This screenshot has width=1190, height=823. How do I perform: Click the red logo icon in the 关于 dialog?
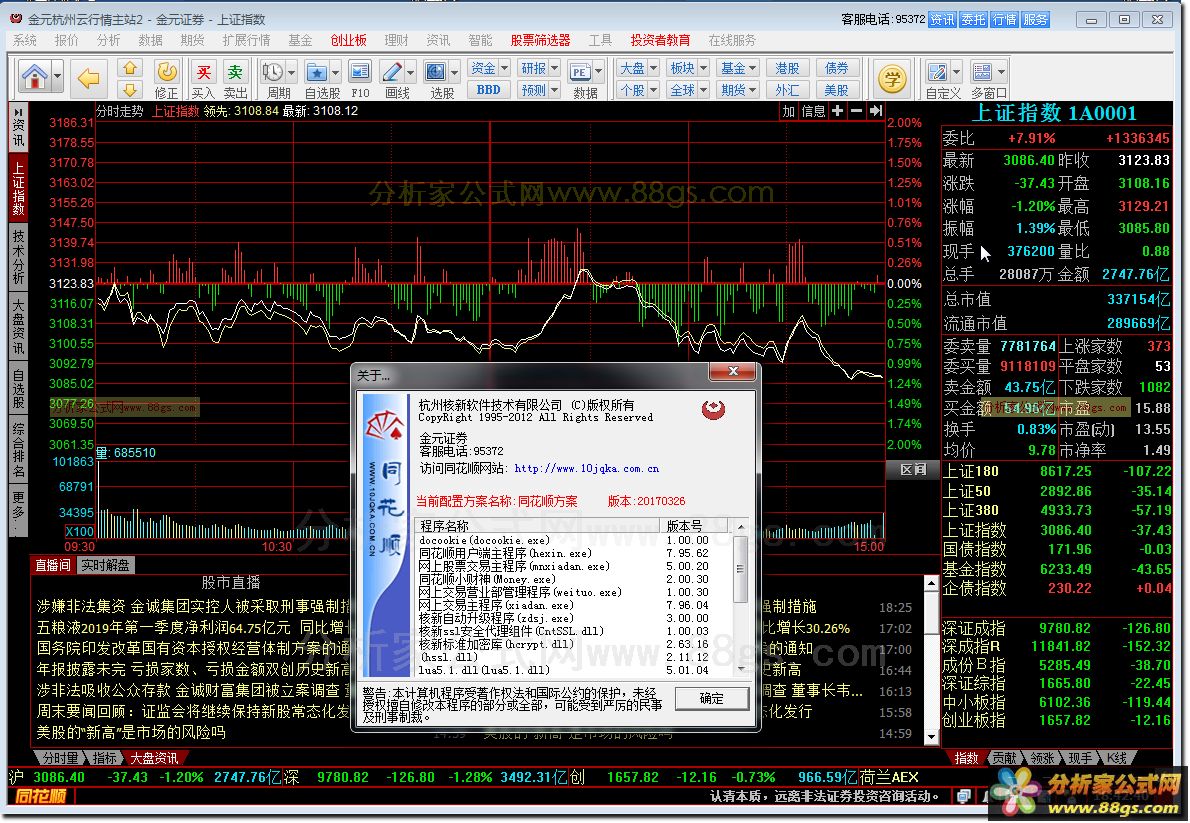[x=713, y=410]
